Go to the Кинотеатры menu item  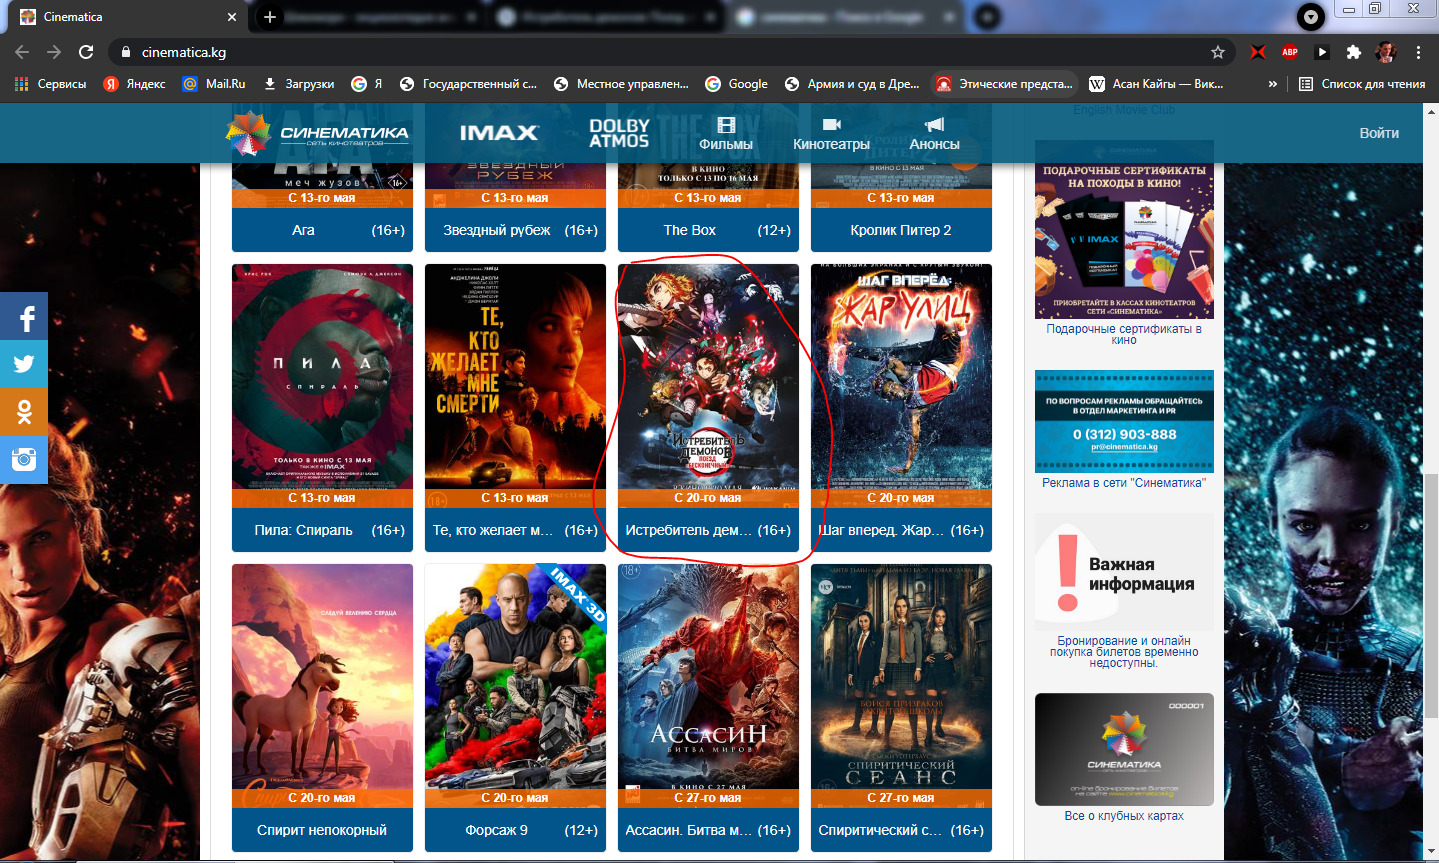click(x=831, y=134)
